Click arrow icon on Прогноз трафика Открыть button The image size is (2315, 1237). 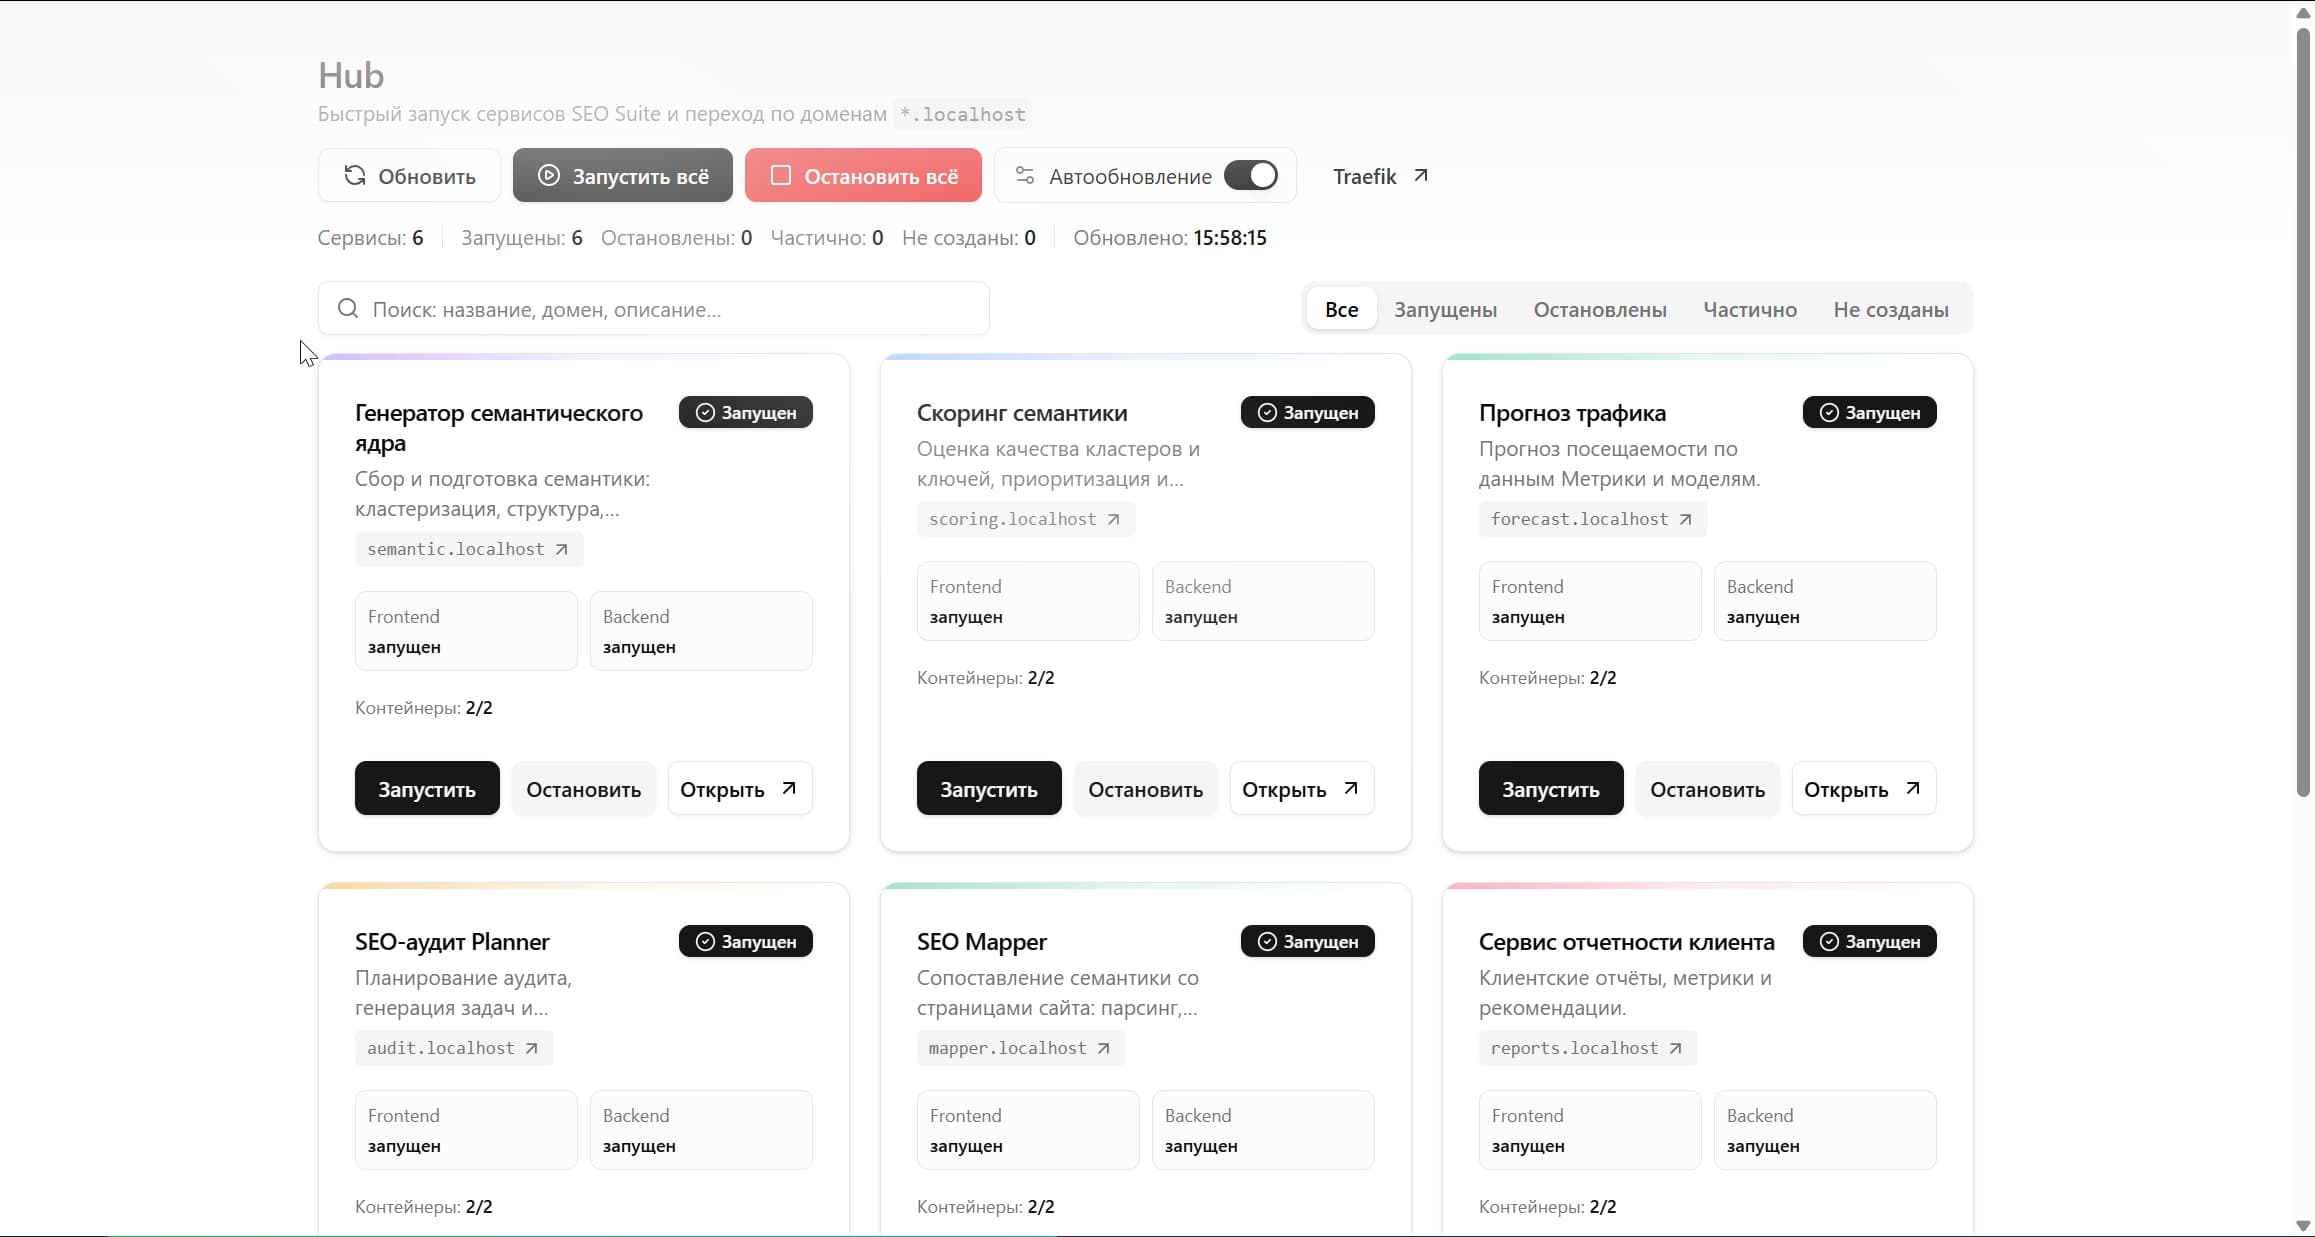[x=1912, y=789]
